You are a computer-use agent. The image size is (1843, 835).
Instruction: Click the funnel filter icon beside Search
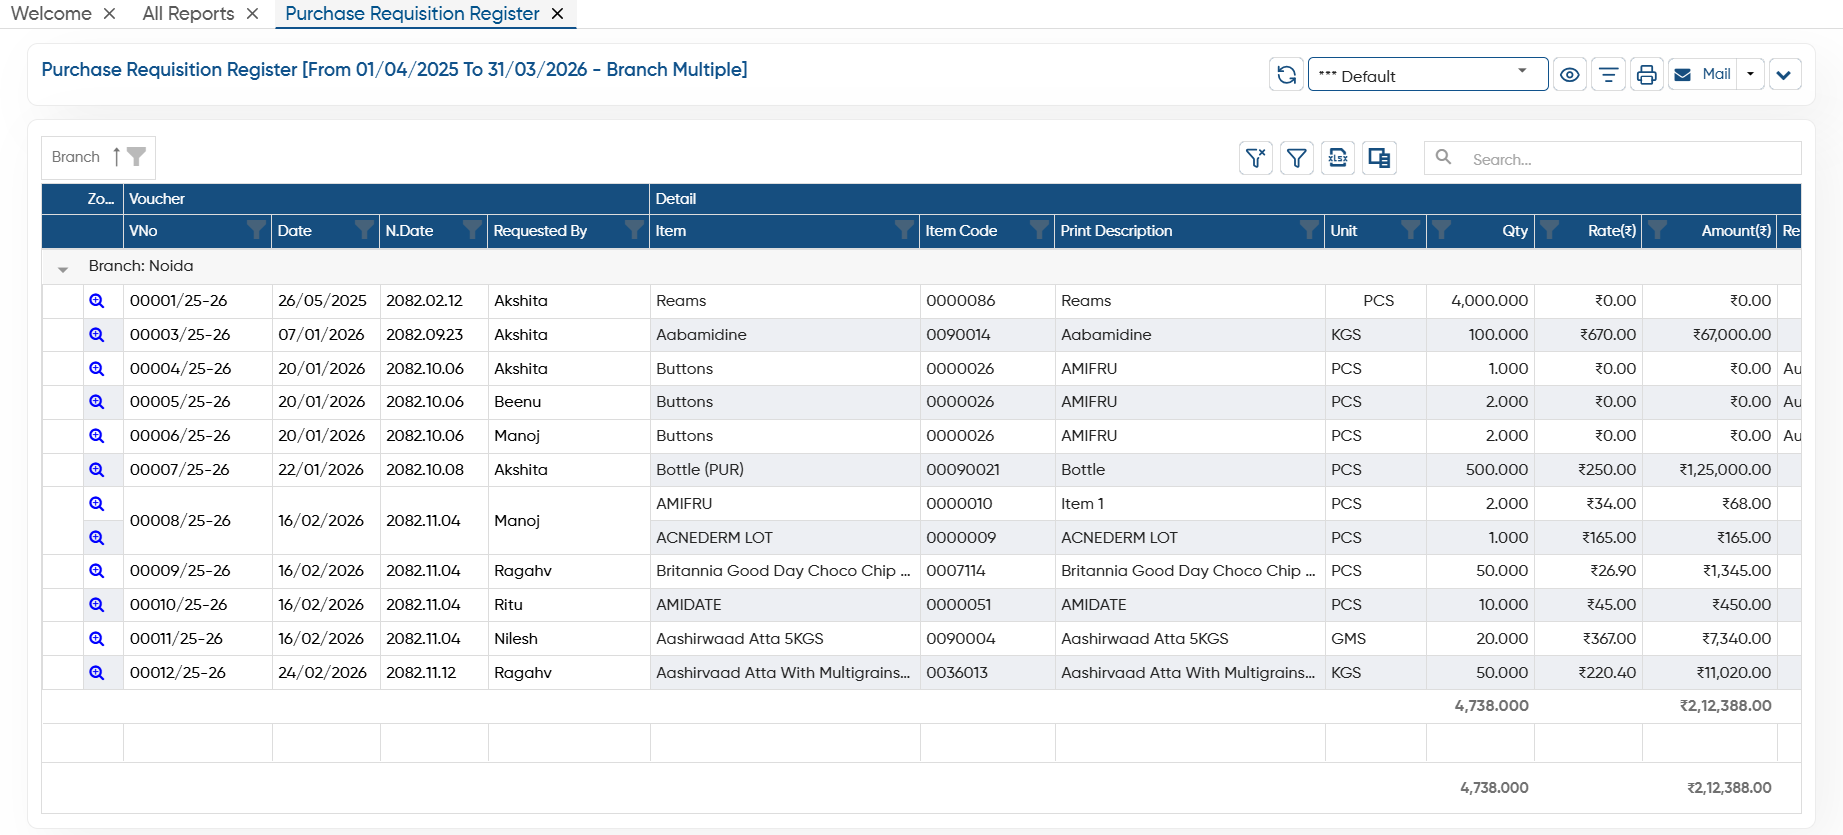click(1297, 158)
